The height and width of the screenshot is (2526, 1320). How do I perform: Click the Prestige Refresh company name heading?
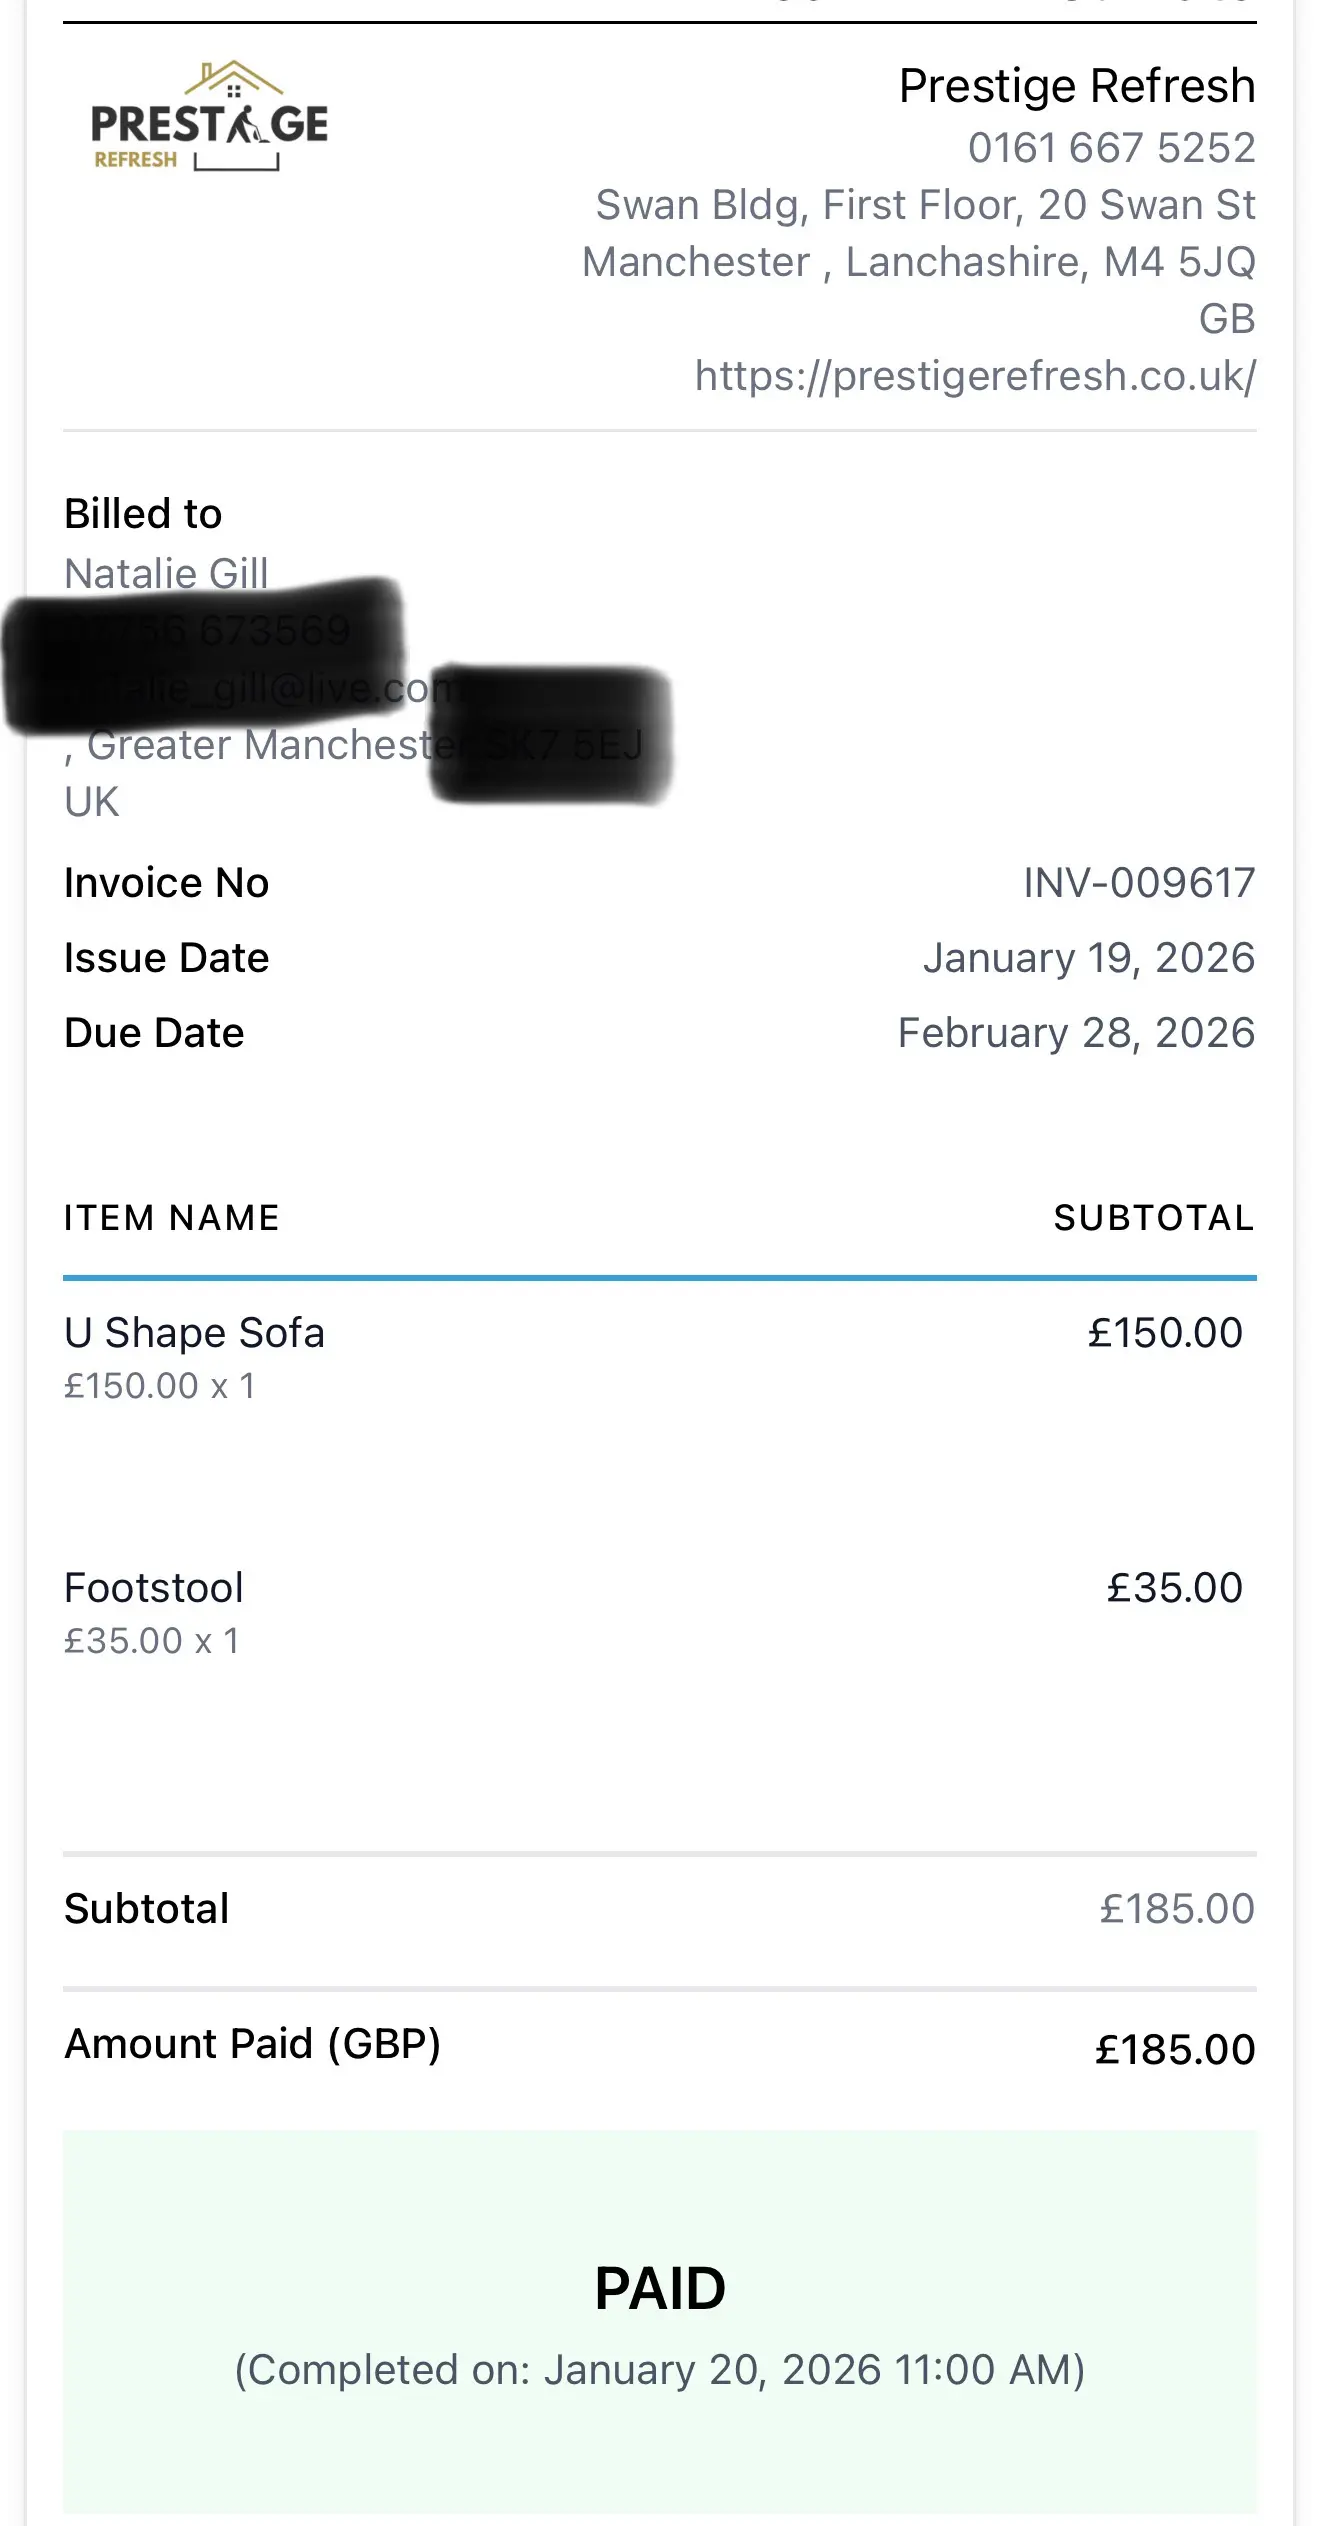tap(1076, 86)
